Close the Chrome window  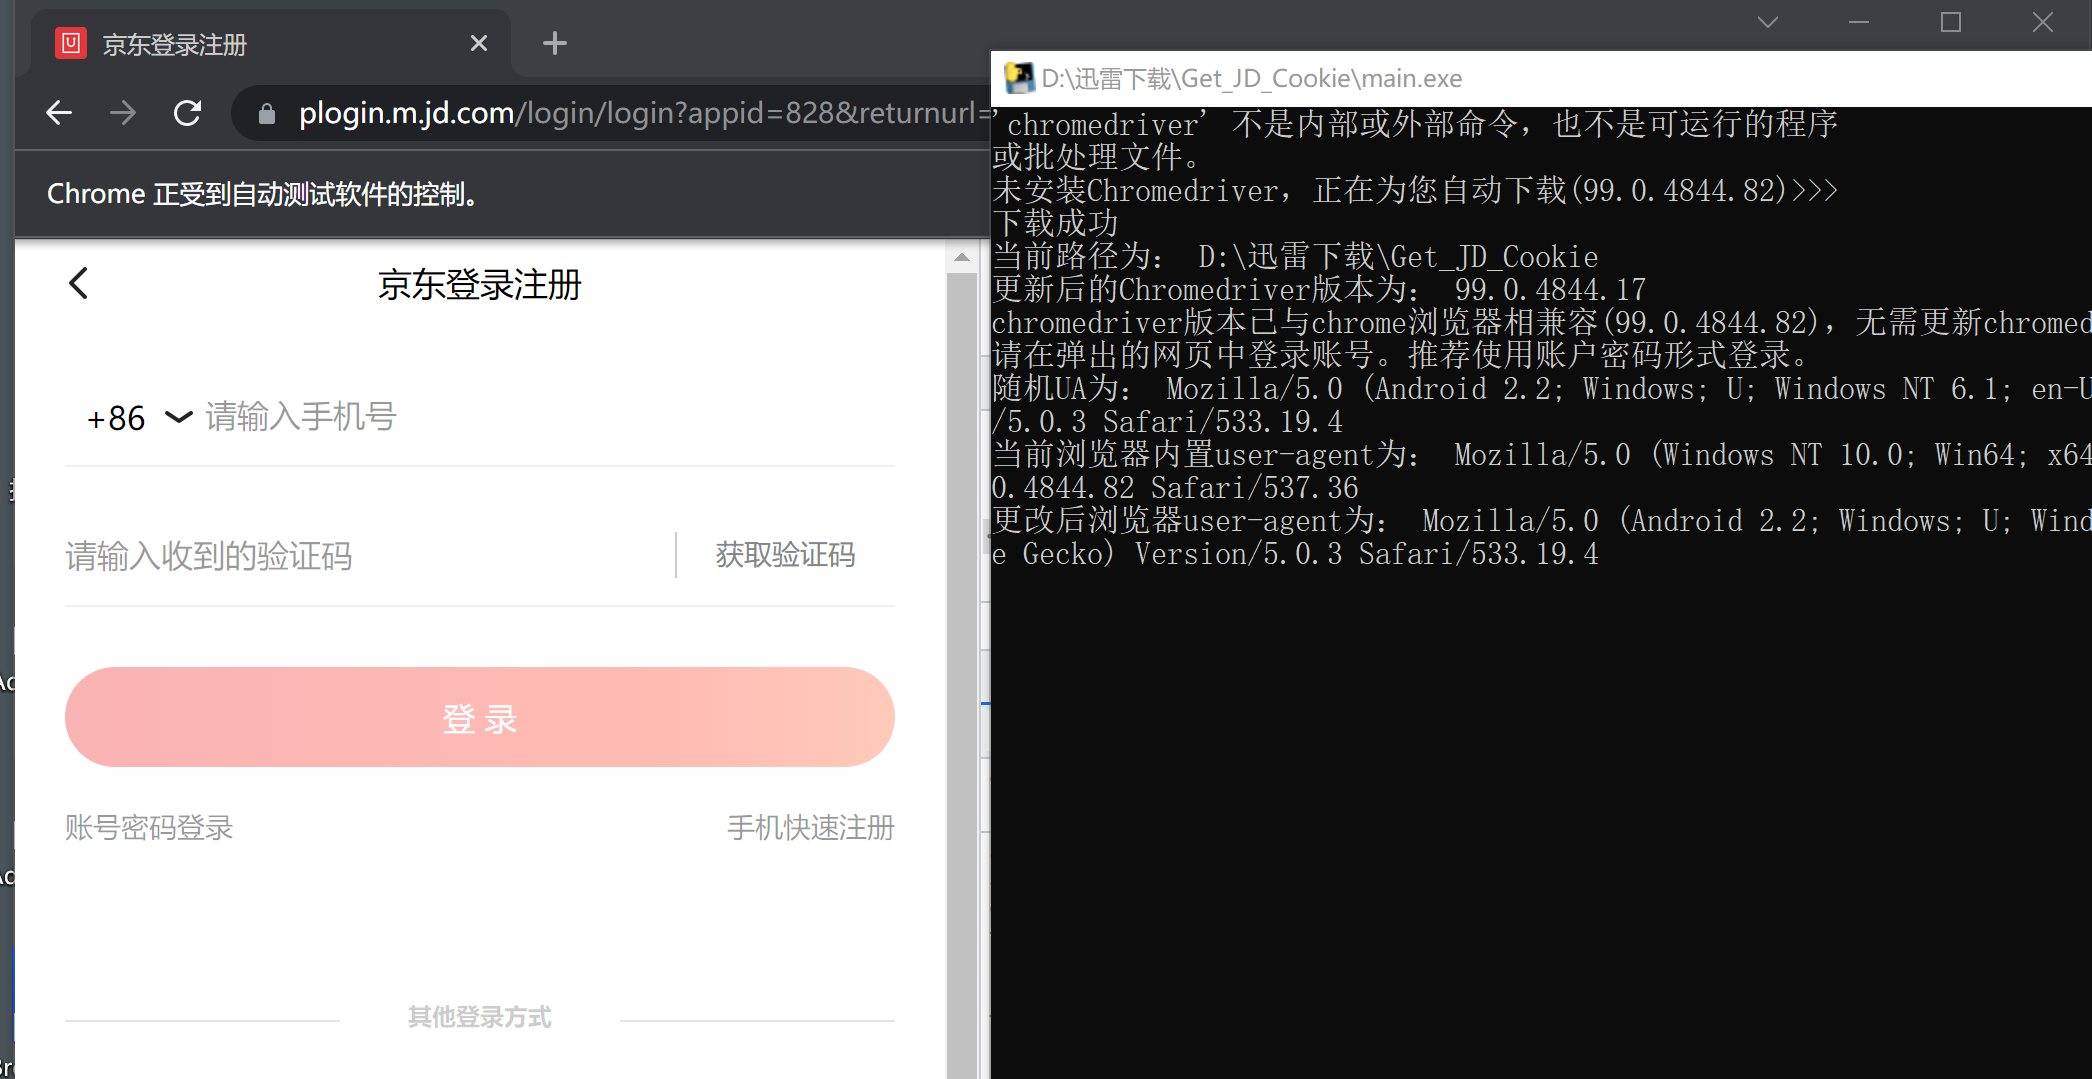[x=2043, y=22]
